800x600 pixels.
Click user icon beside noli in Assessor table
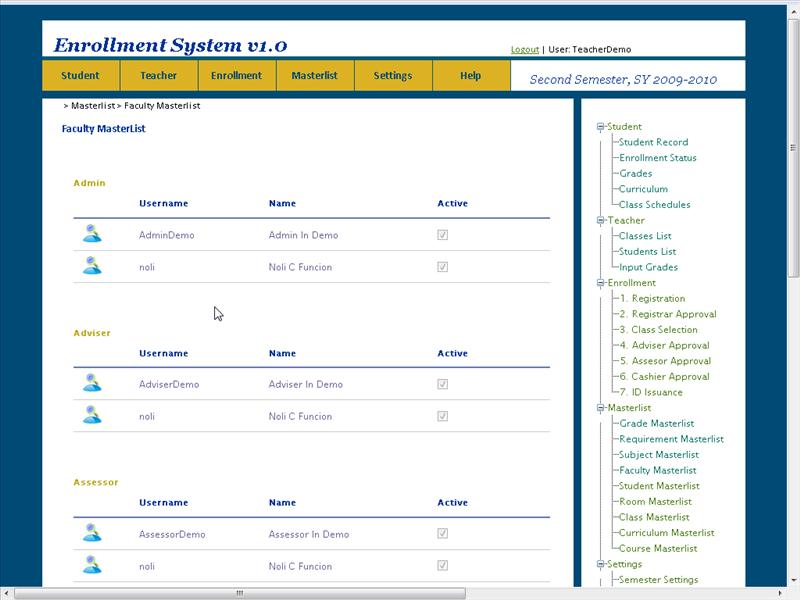(92, 565)
